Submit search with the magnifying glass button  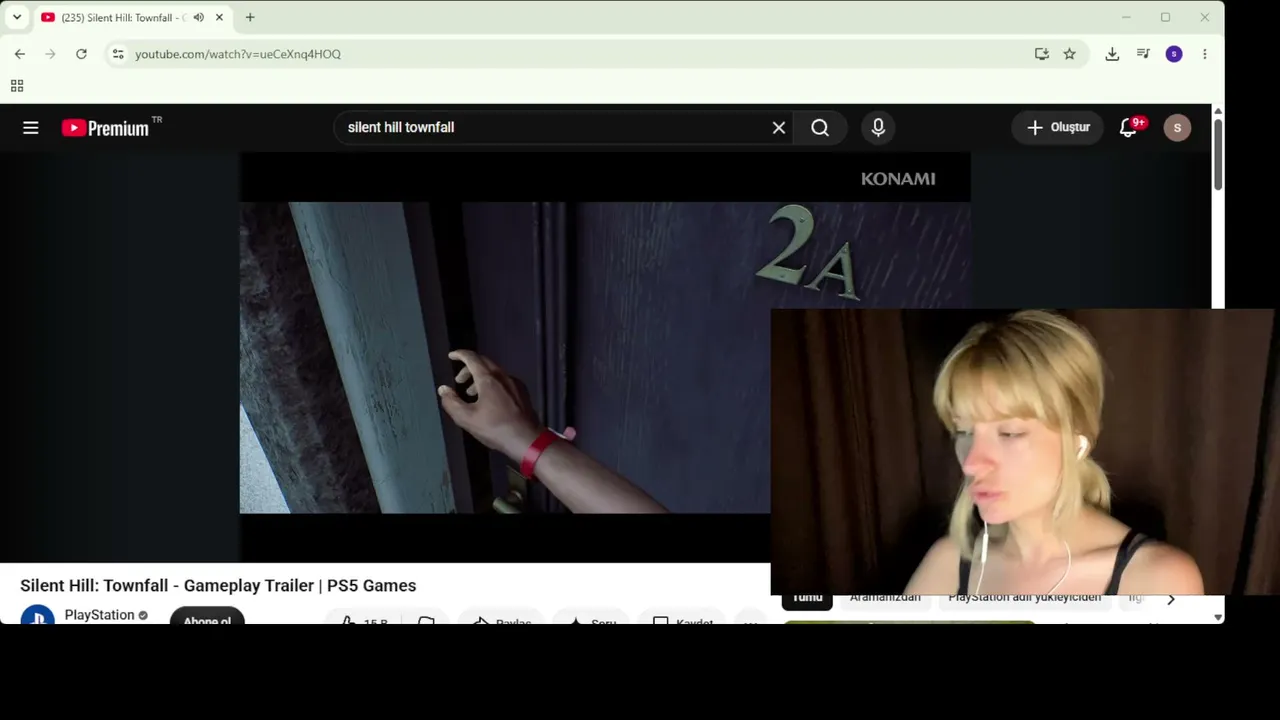[x=820, y=128]
